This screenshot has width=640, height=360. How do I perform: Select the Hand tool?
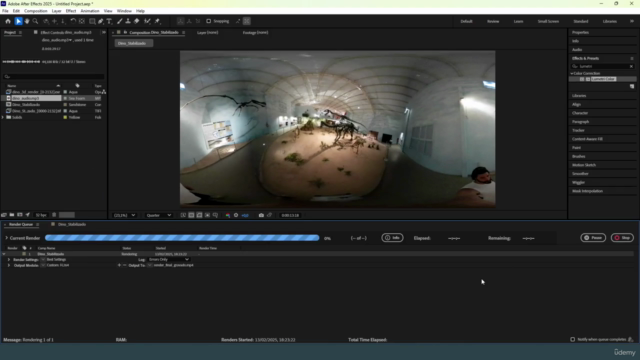pos(27,21)
